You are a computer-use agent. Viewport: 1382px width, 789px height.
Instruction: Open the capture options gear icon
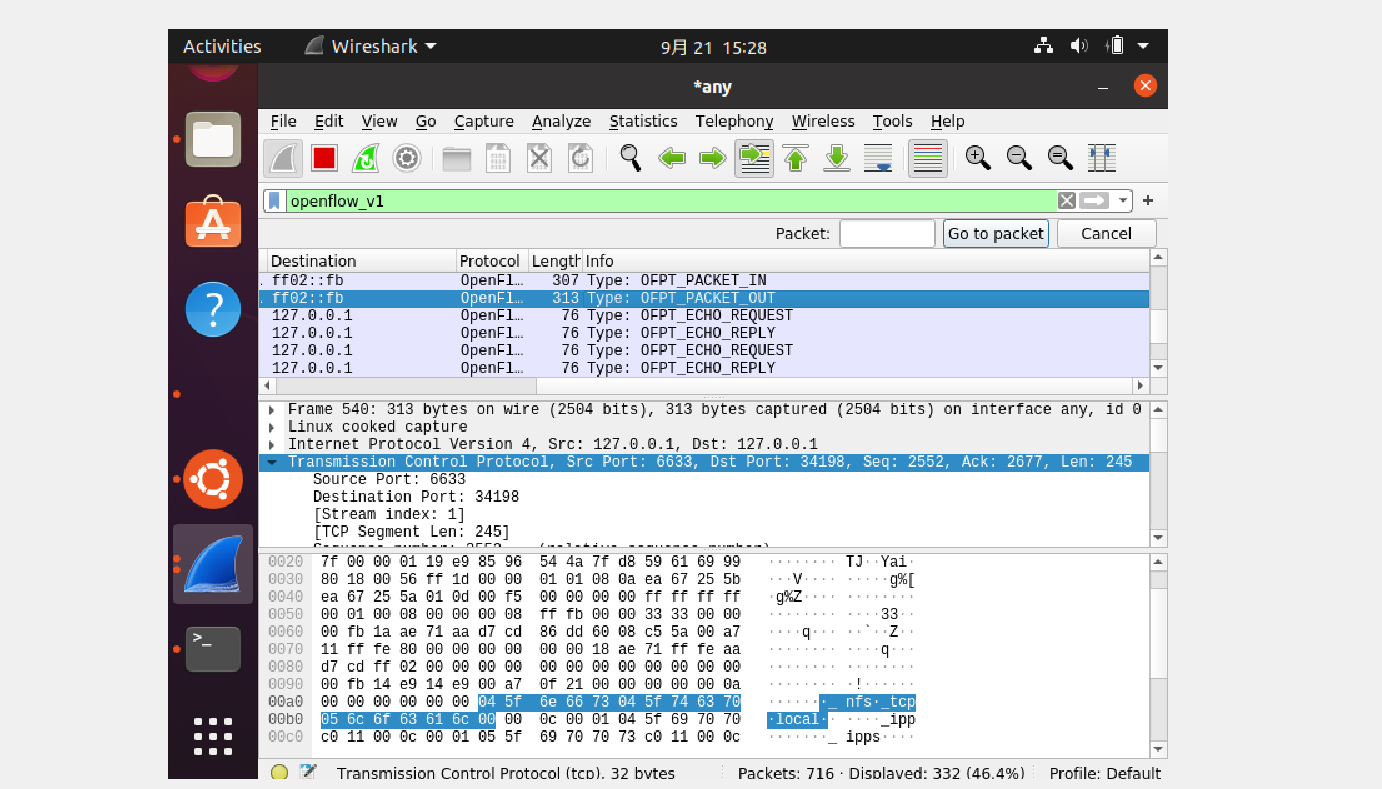406,158
